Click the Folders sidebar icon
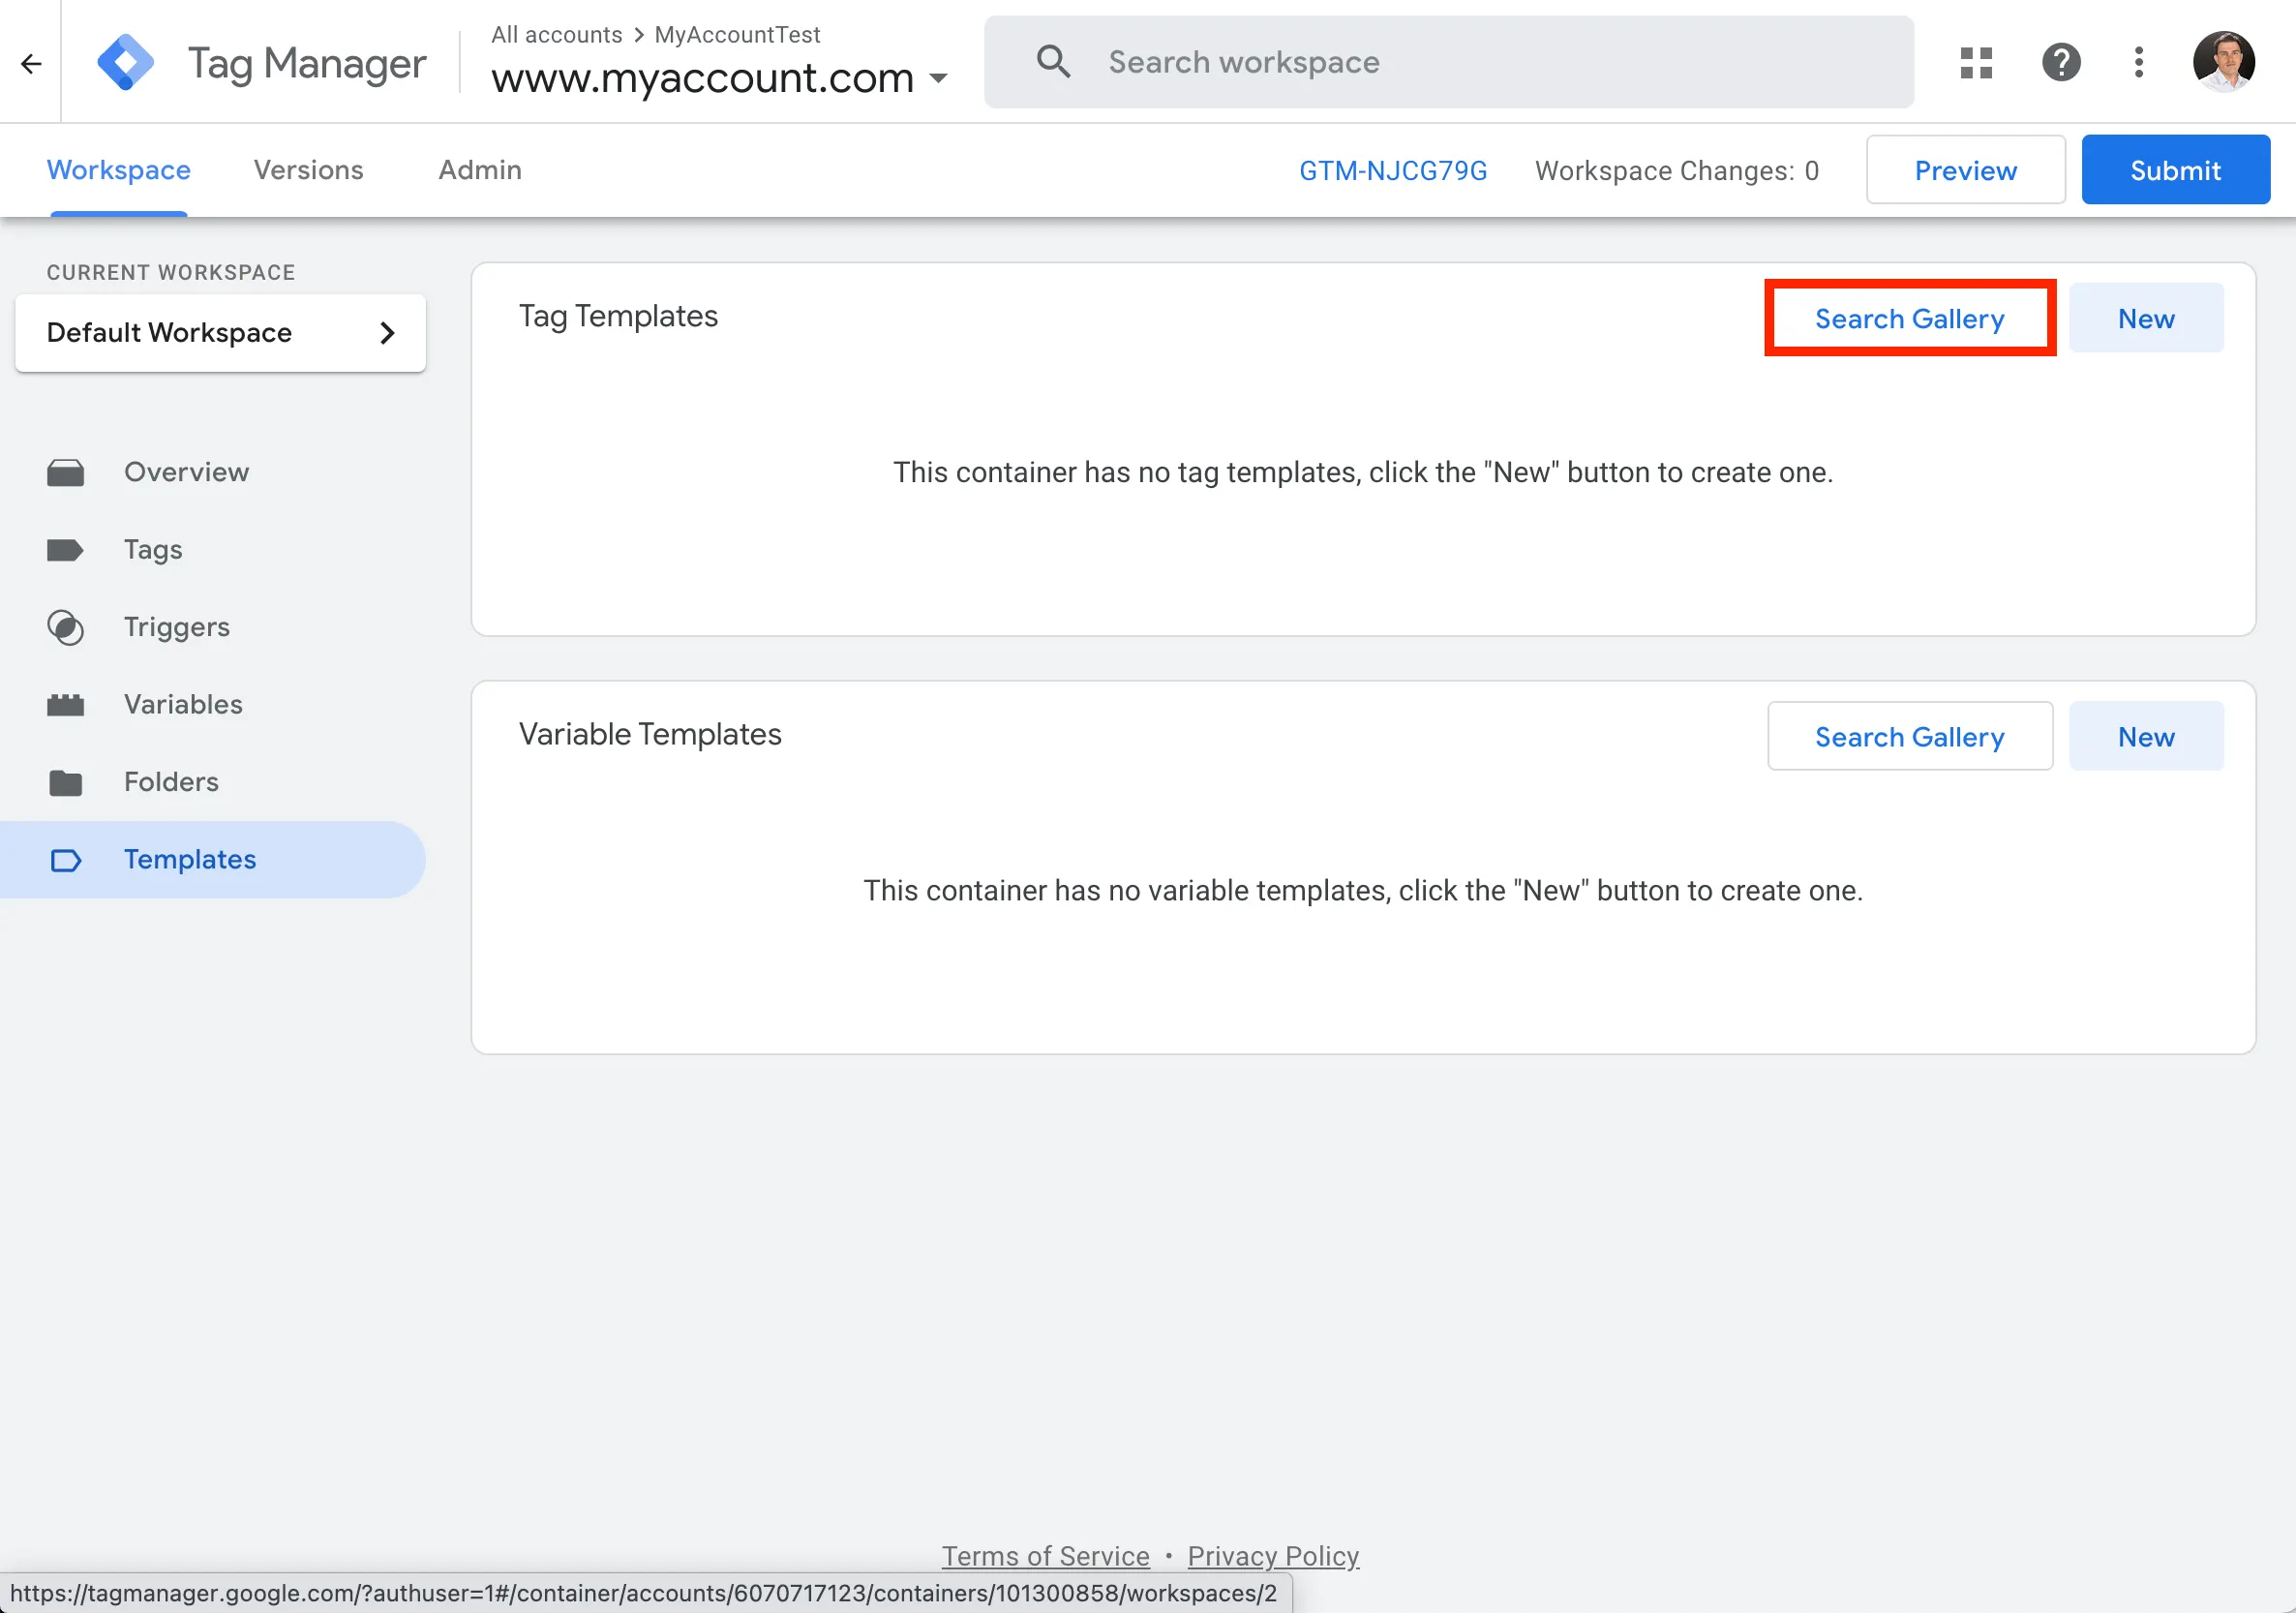Image resolution: width=2296 pixels, height=1613 pixels. point(66,782)
